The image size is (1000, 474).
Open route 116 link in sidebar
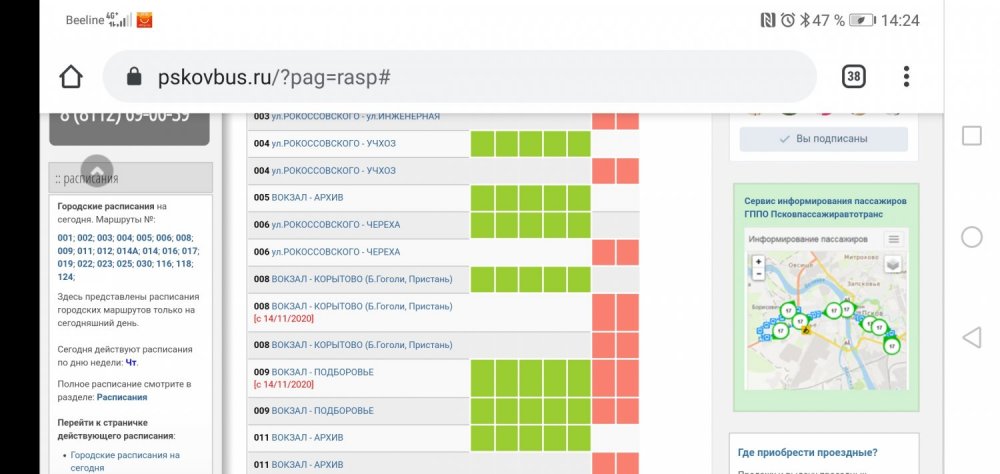tap(164, 263)
